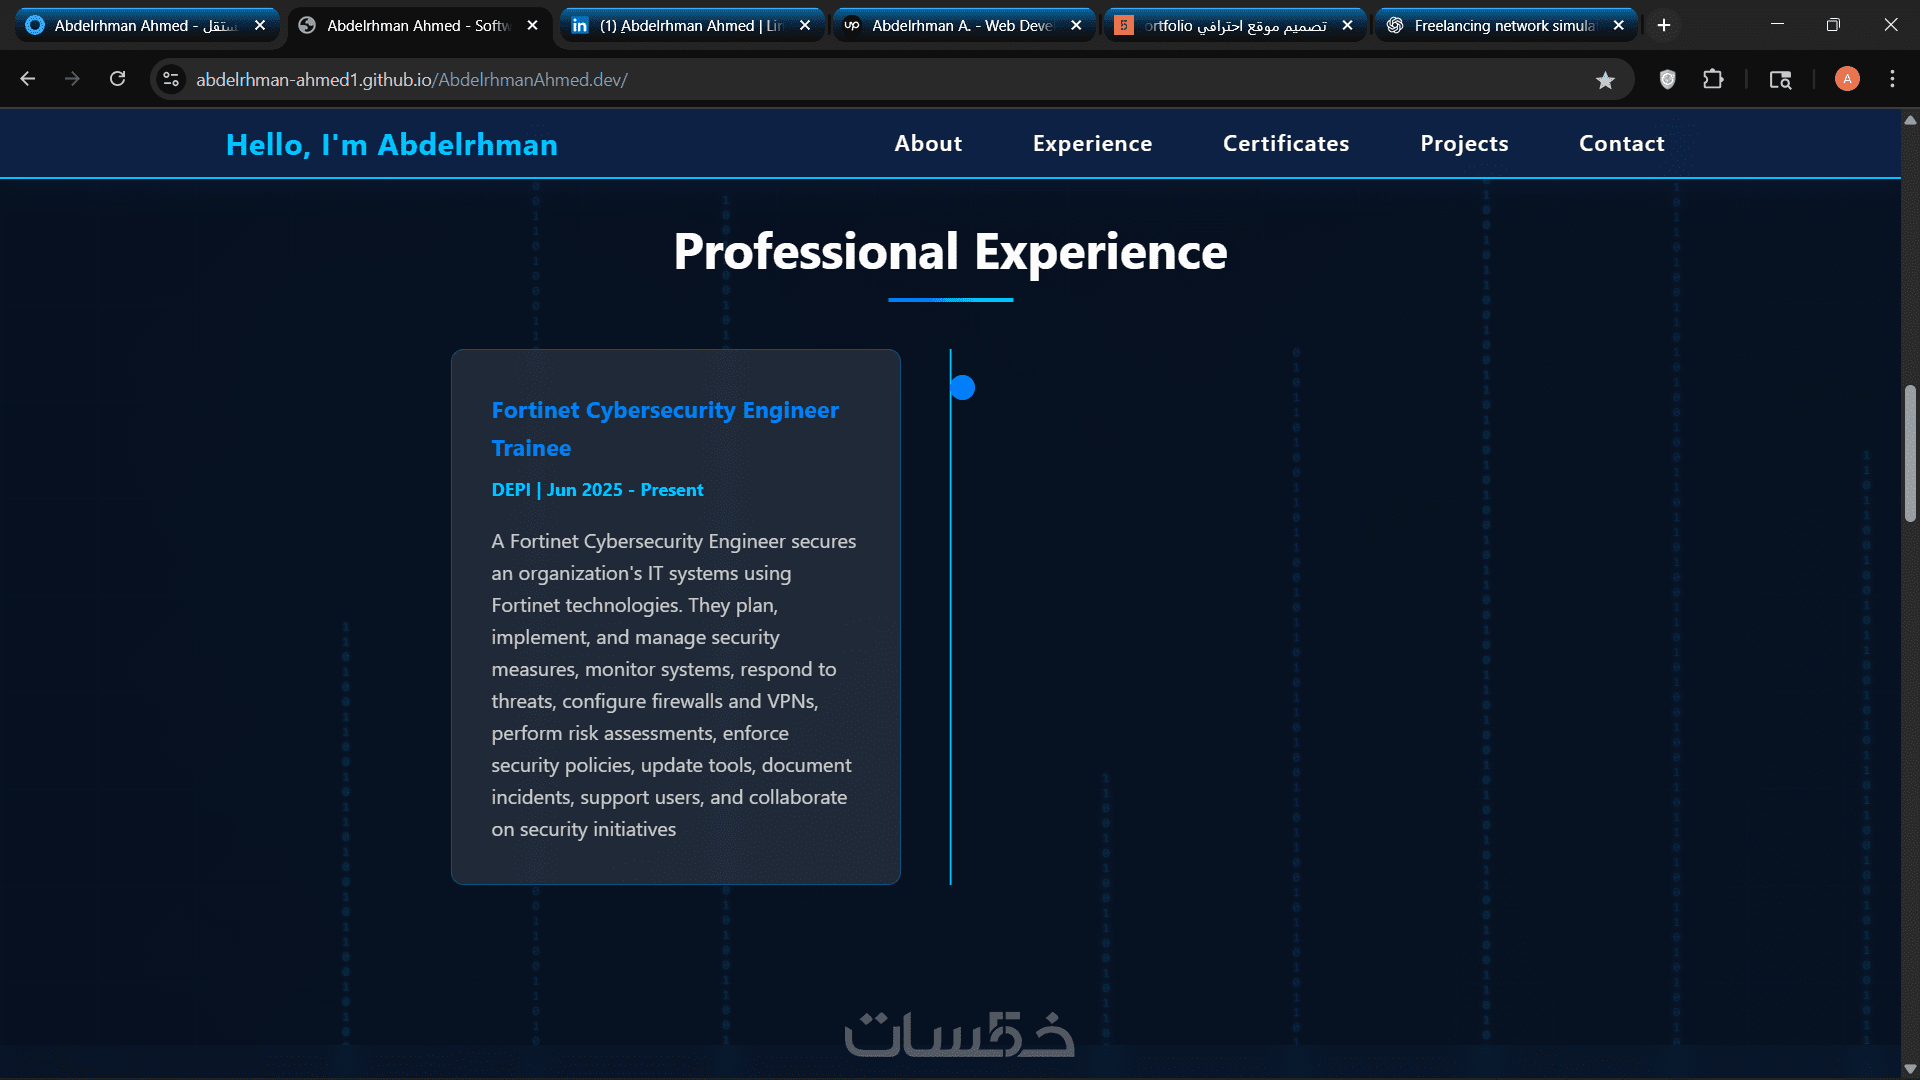Jump to Contact section

pyautogui.click(x=1621, y=143)
